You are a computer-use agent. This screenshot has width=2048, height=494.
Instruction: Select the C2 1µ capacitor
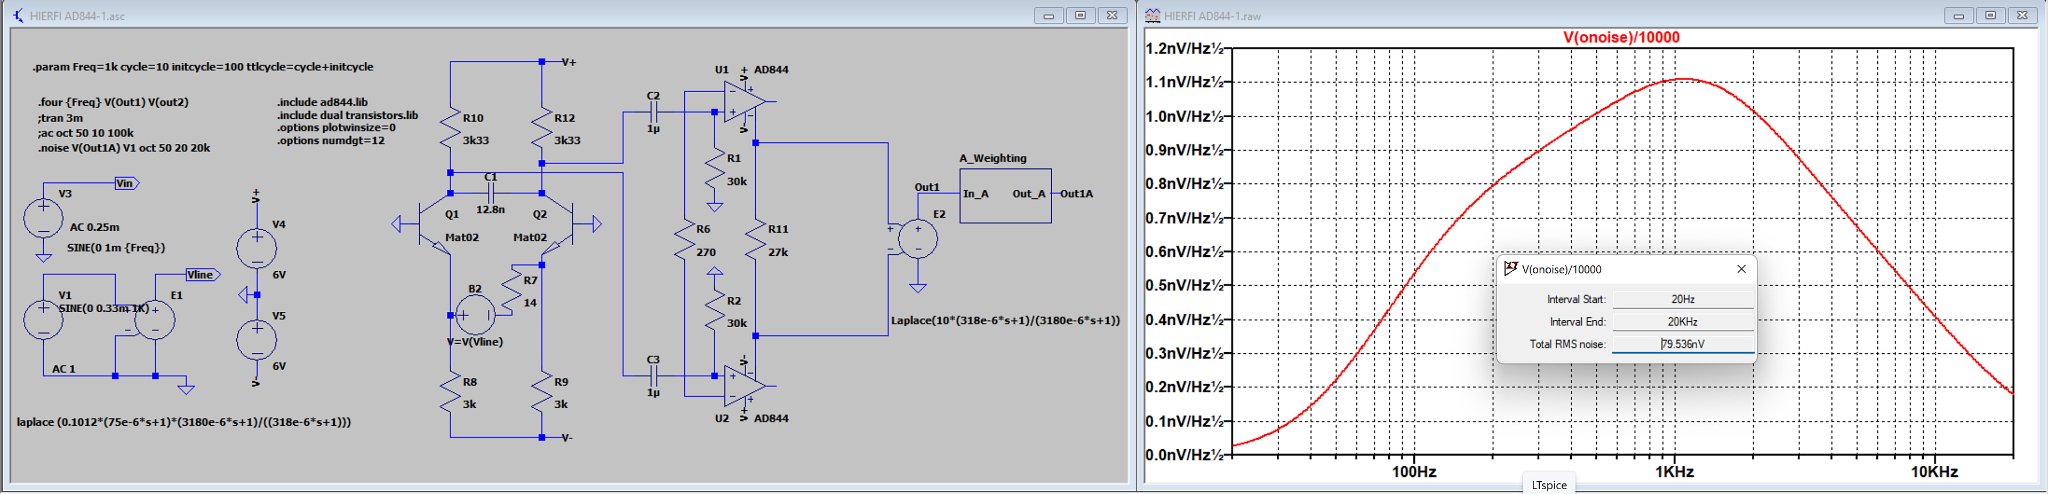tap(653, 112)
